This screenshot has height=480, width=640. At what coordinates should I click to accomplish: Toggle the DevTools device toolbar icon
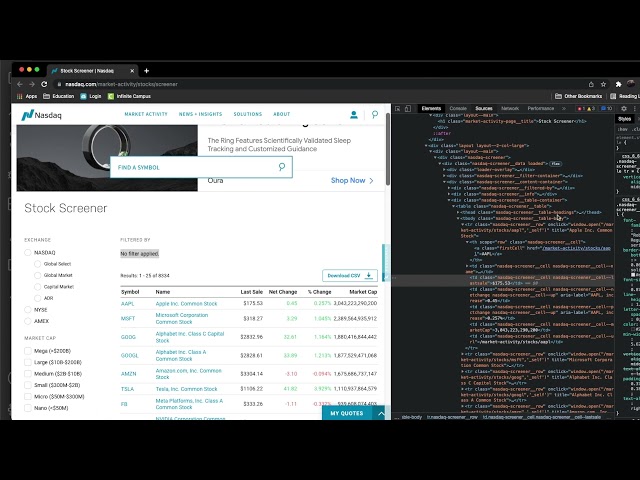(408, 109)
